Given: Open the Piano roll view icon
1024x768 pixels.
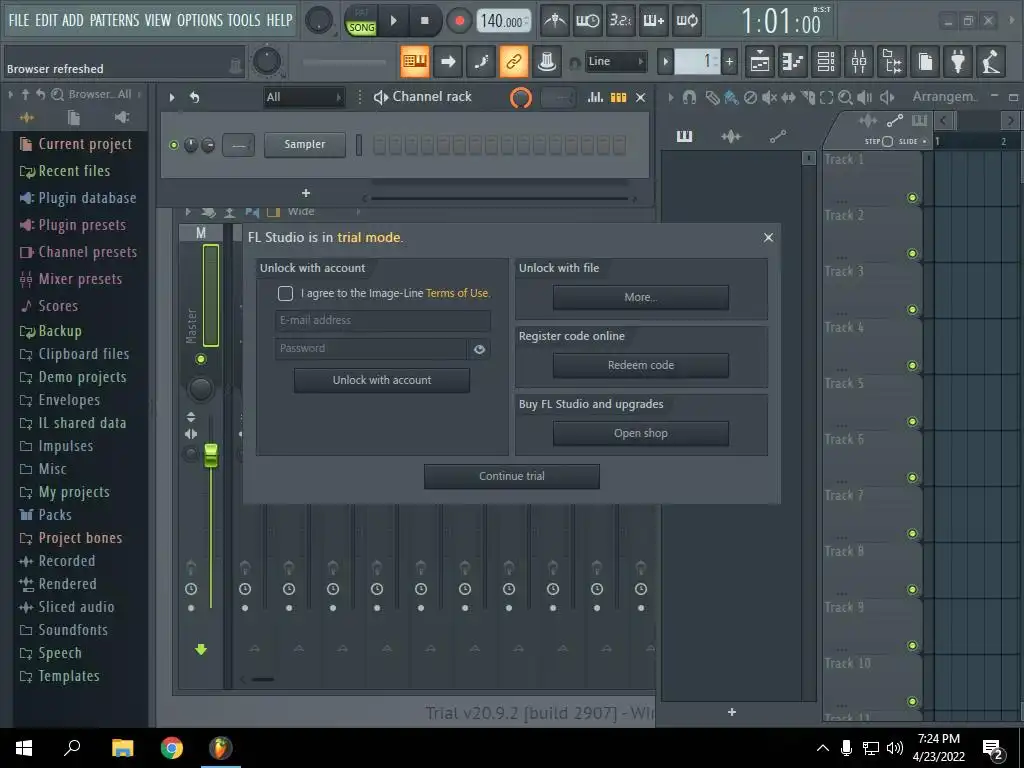Looking at the screenshot, I should pyautogui.click(x=793, y=62).
